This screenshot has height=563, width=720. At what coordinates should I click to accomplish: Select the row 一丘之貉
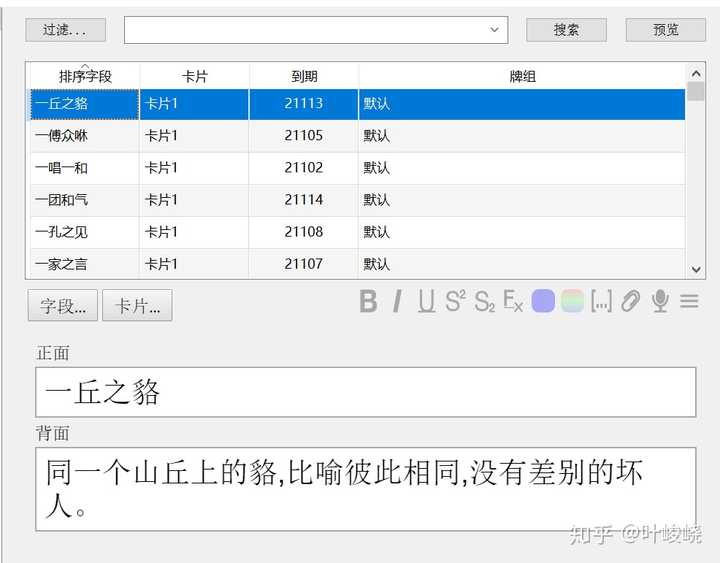(358, 104)
